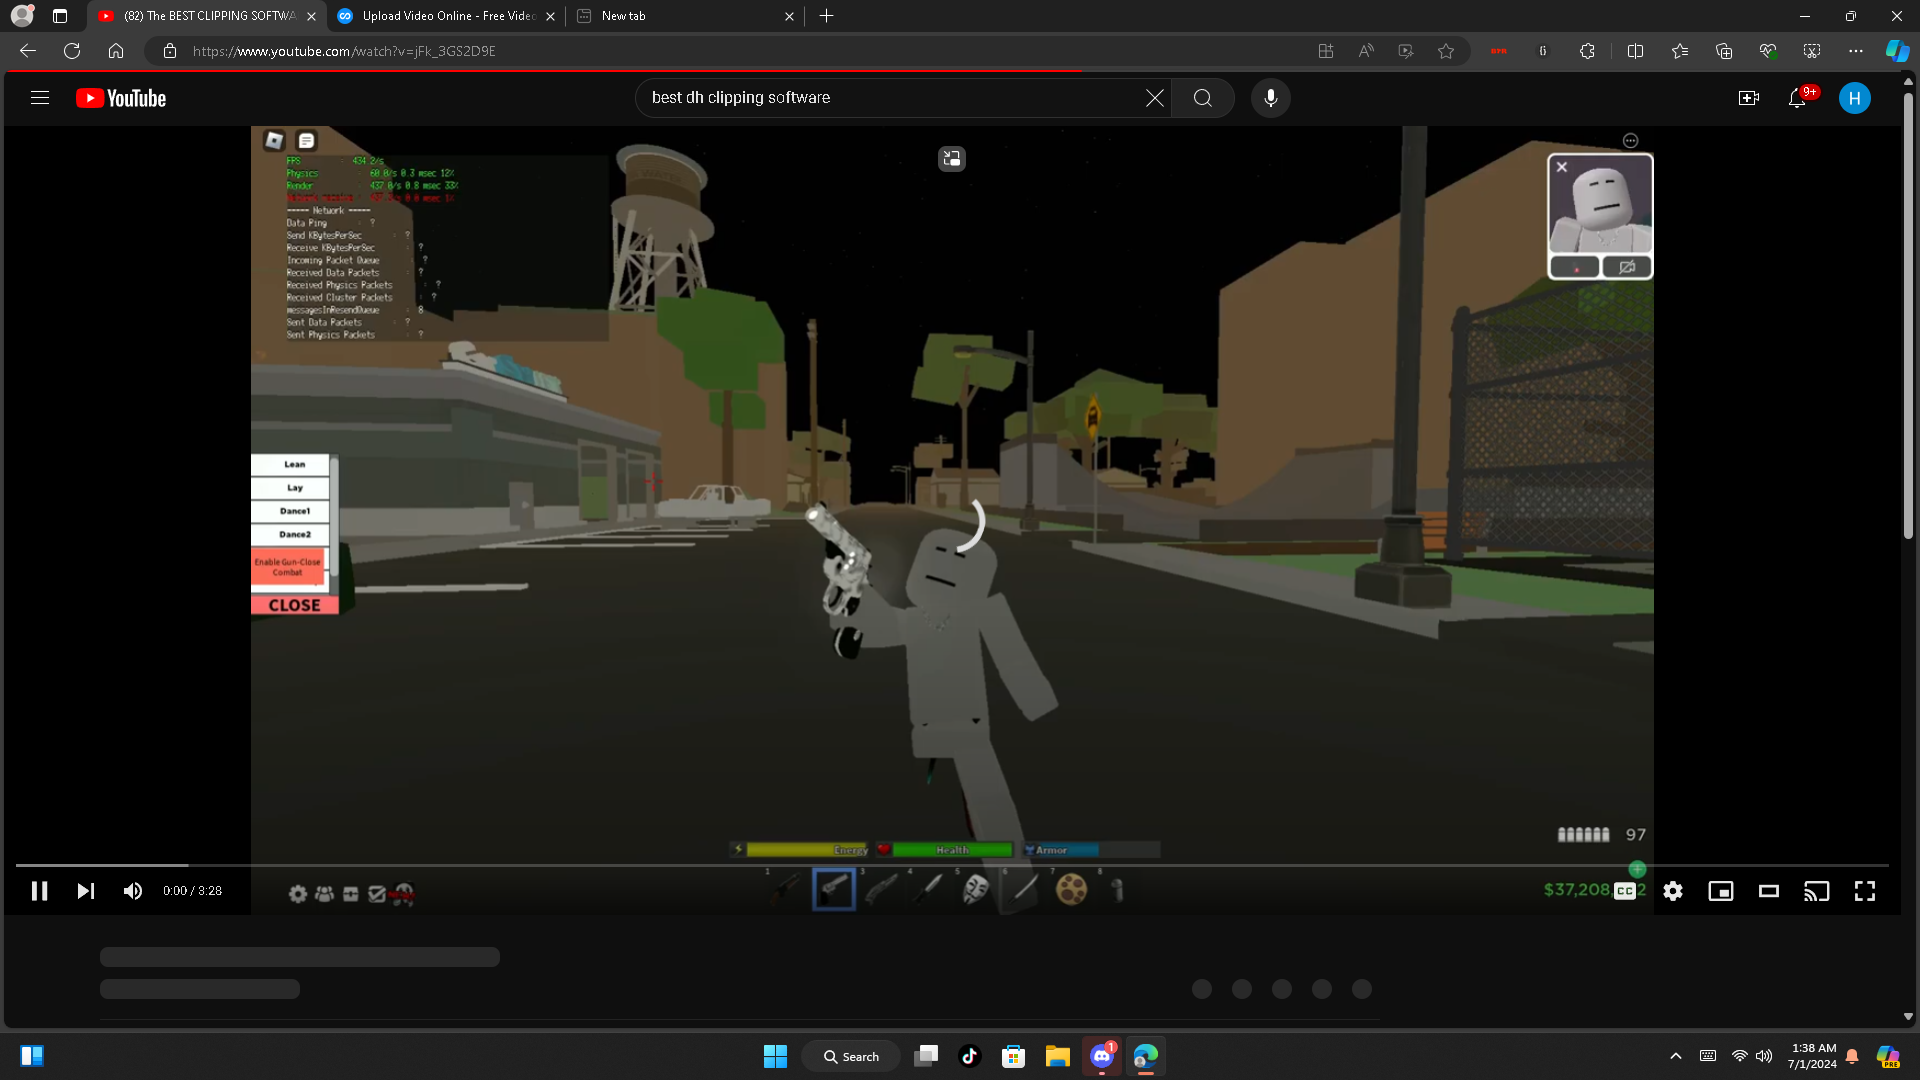Open the YouTube guide hamburger menu
The width and height of the screenshot is (1920, 1080).
pos(40,98)
